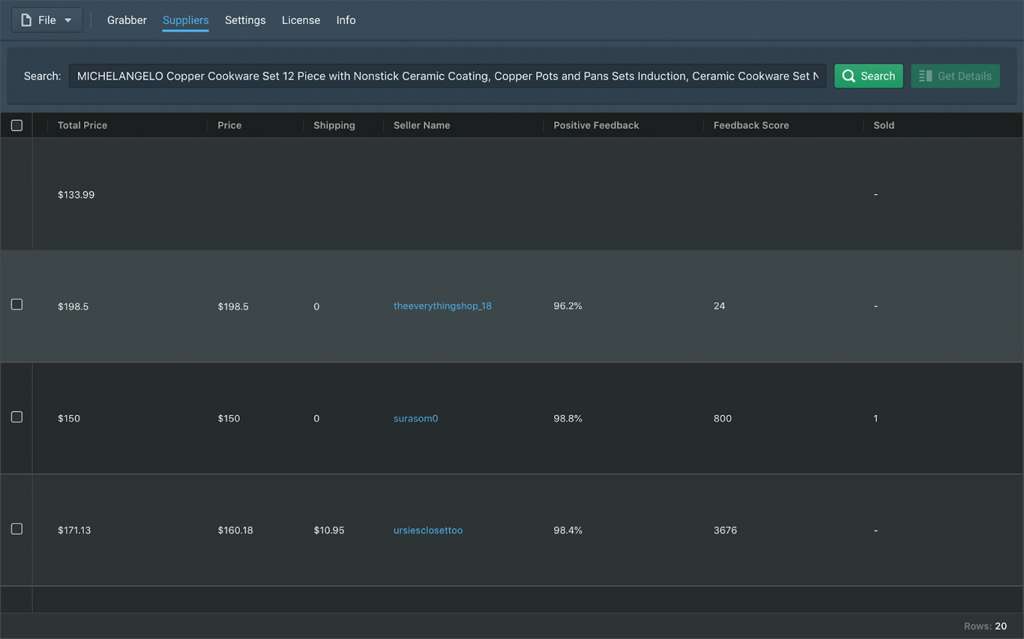Open seller link theeverythingshop_18
The width and height of the screenshot is (1024, 639).
[x=442, y=306]
